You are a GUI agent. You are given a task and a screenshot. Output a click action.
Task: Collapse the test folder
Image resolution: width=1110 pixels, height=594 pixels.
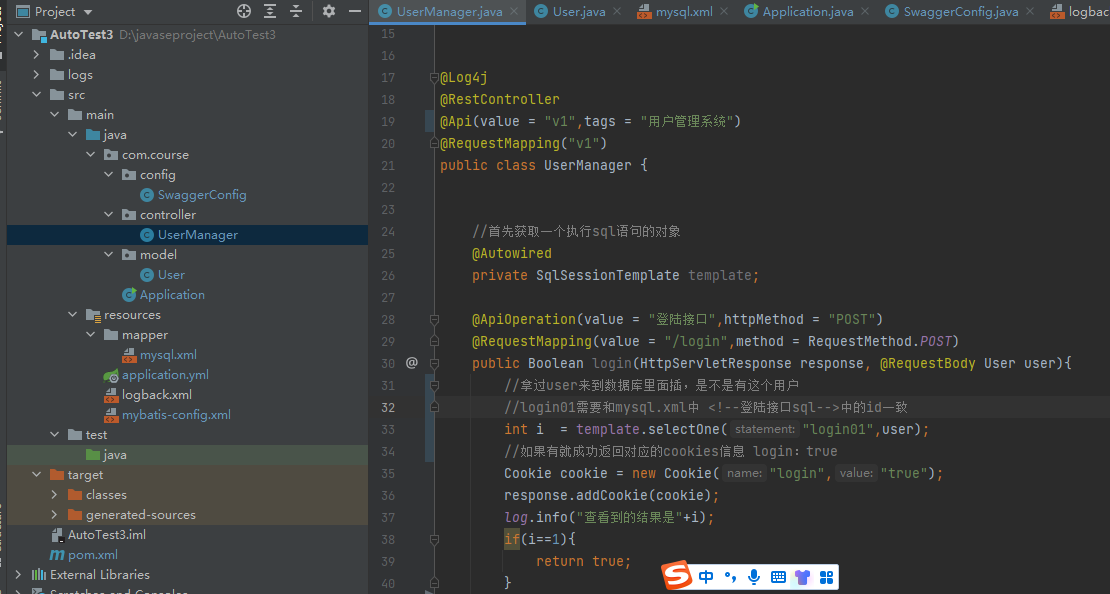click(55, 435)
